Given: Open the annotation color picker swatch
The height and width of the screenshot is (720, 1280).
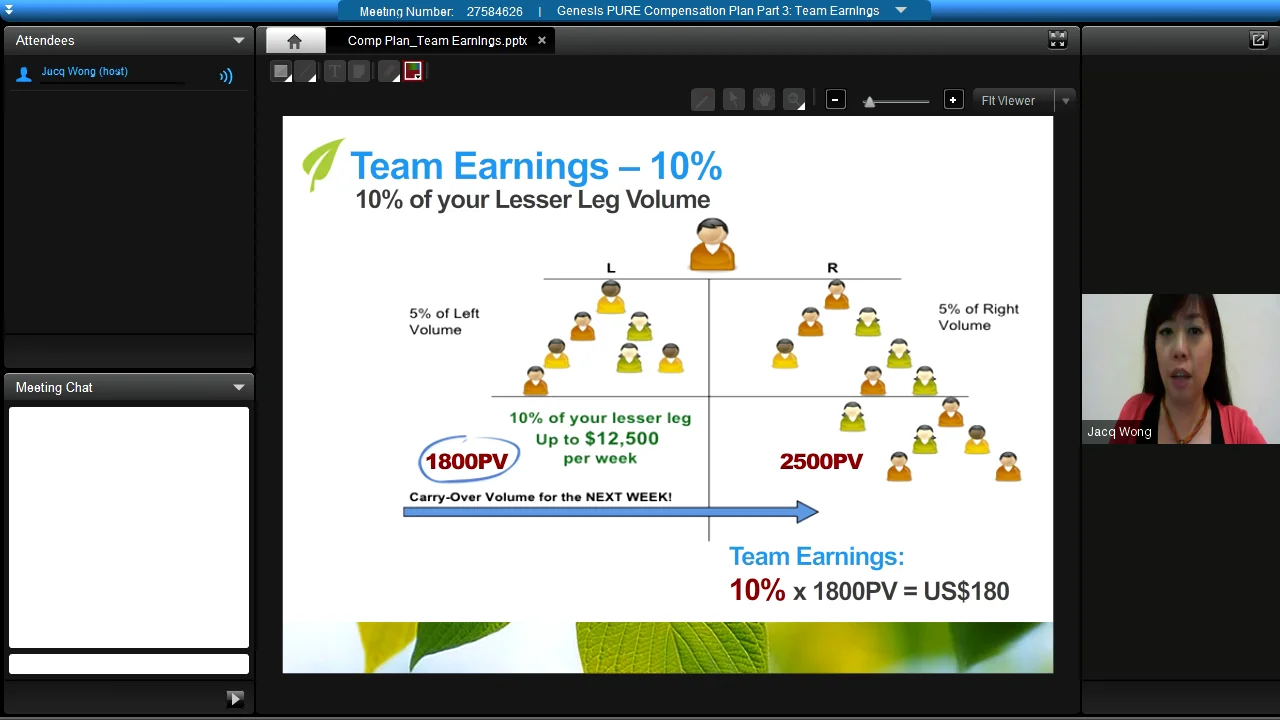Looking at the screenshot, I should [x=413, y=72].
